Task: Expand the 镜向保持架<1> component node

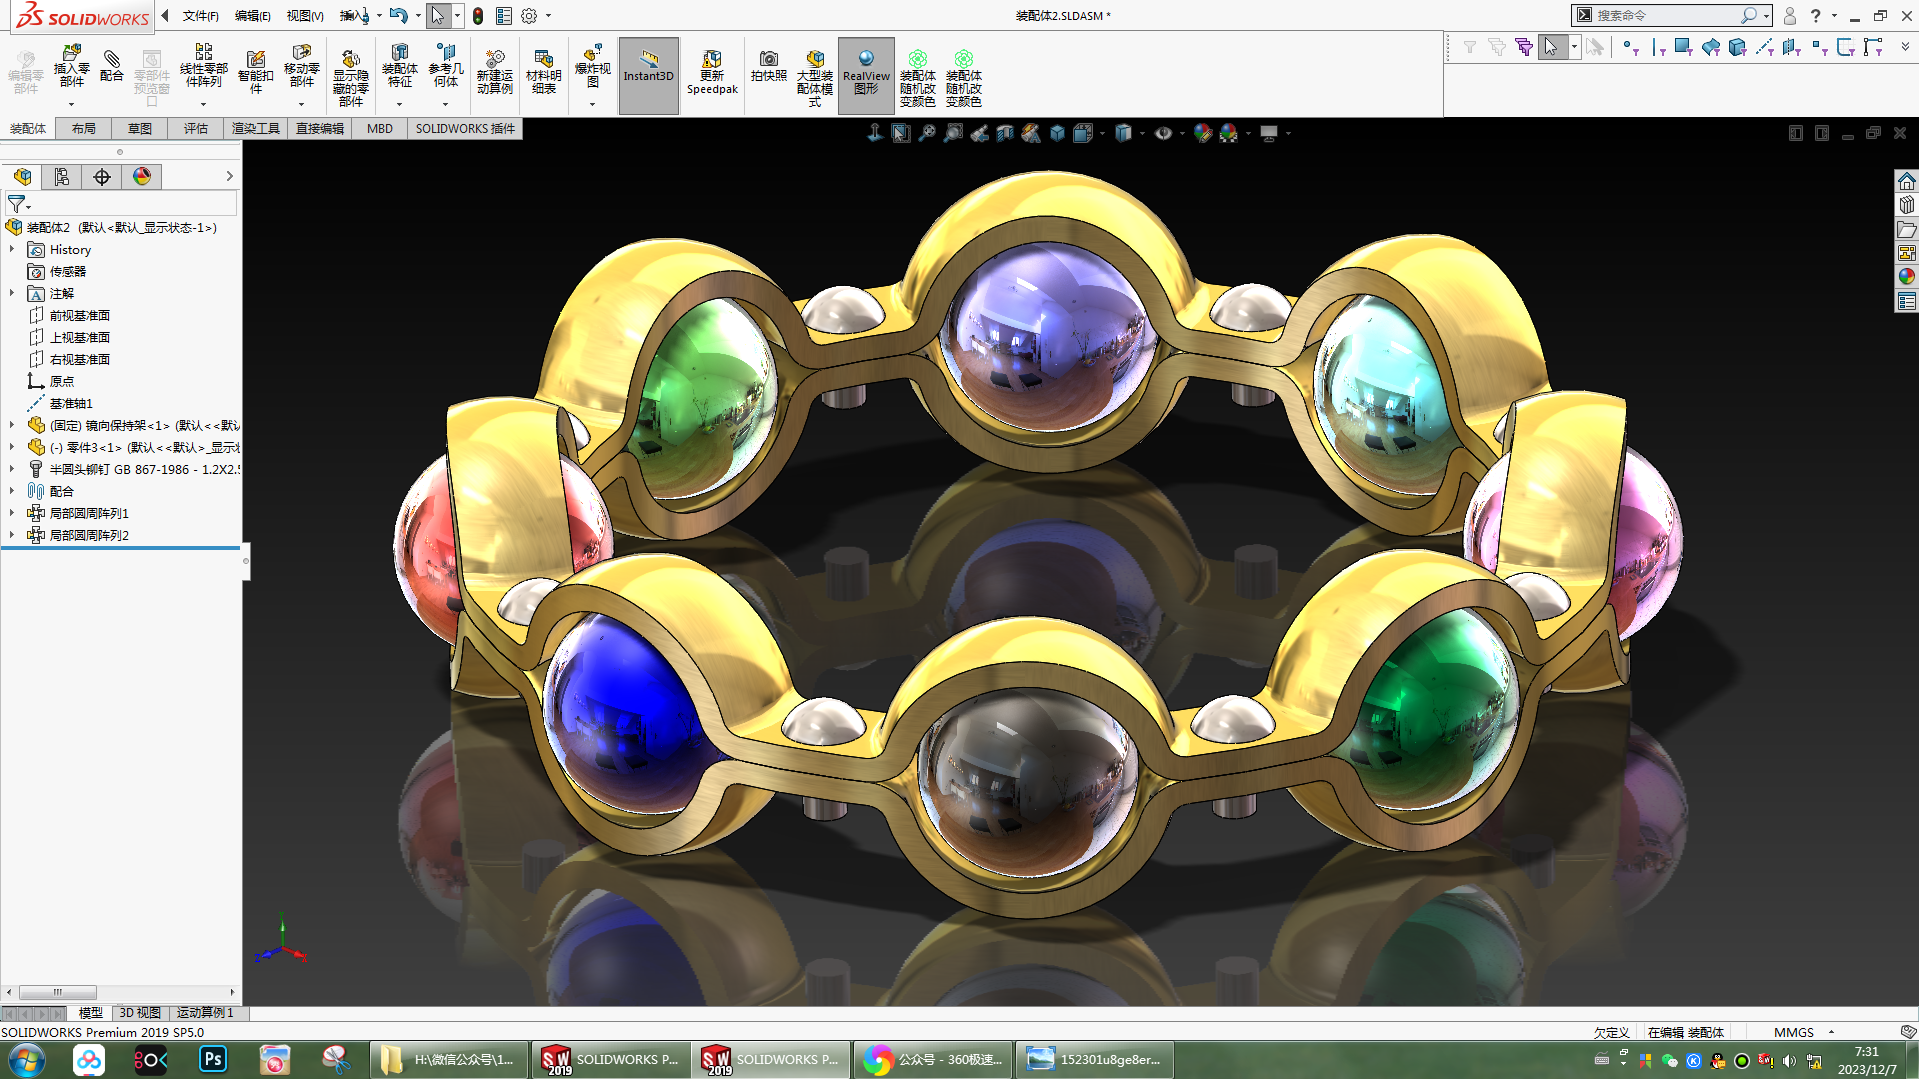Action: [x=12, y=425]
